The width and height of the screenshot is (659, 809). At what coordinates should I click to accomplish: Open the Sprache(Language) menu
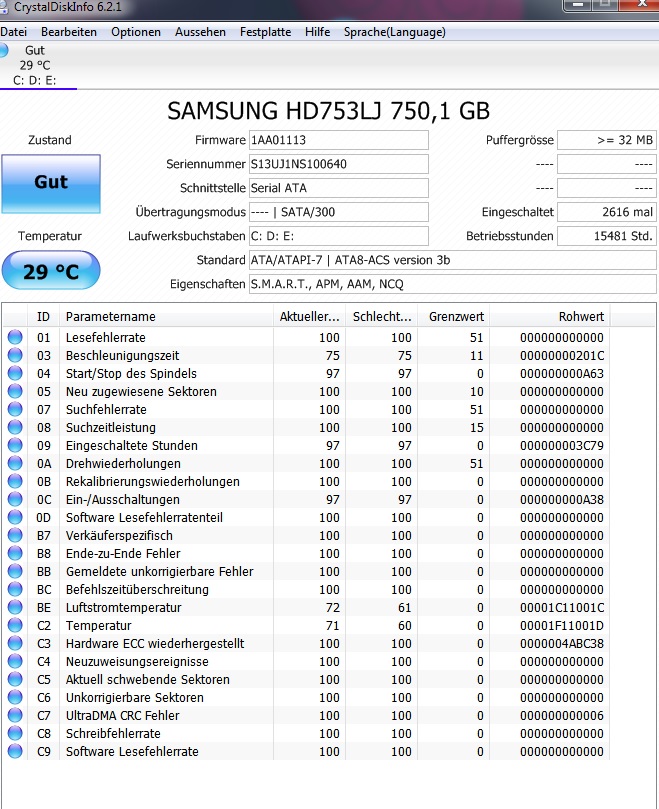pyautogui.click(x=395, y=32)
